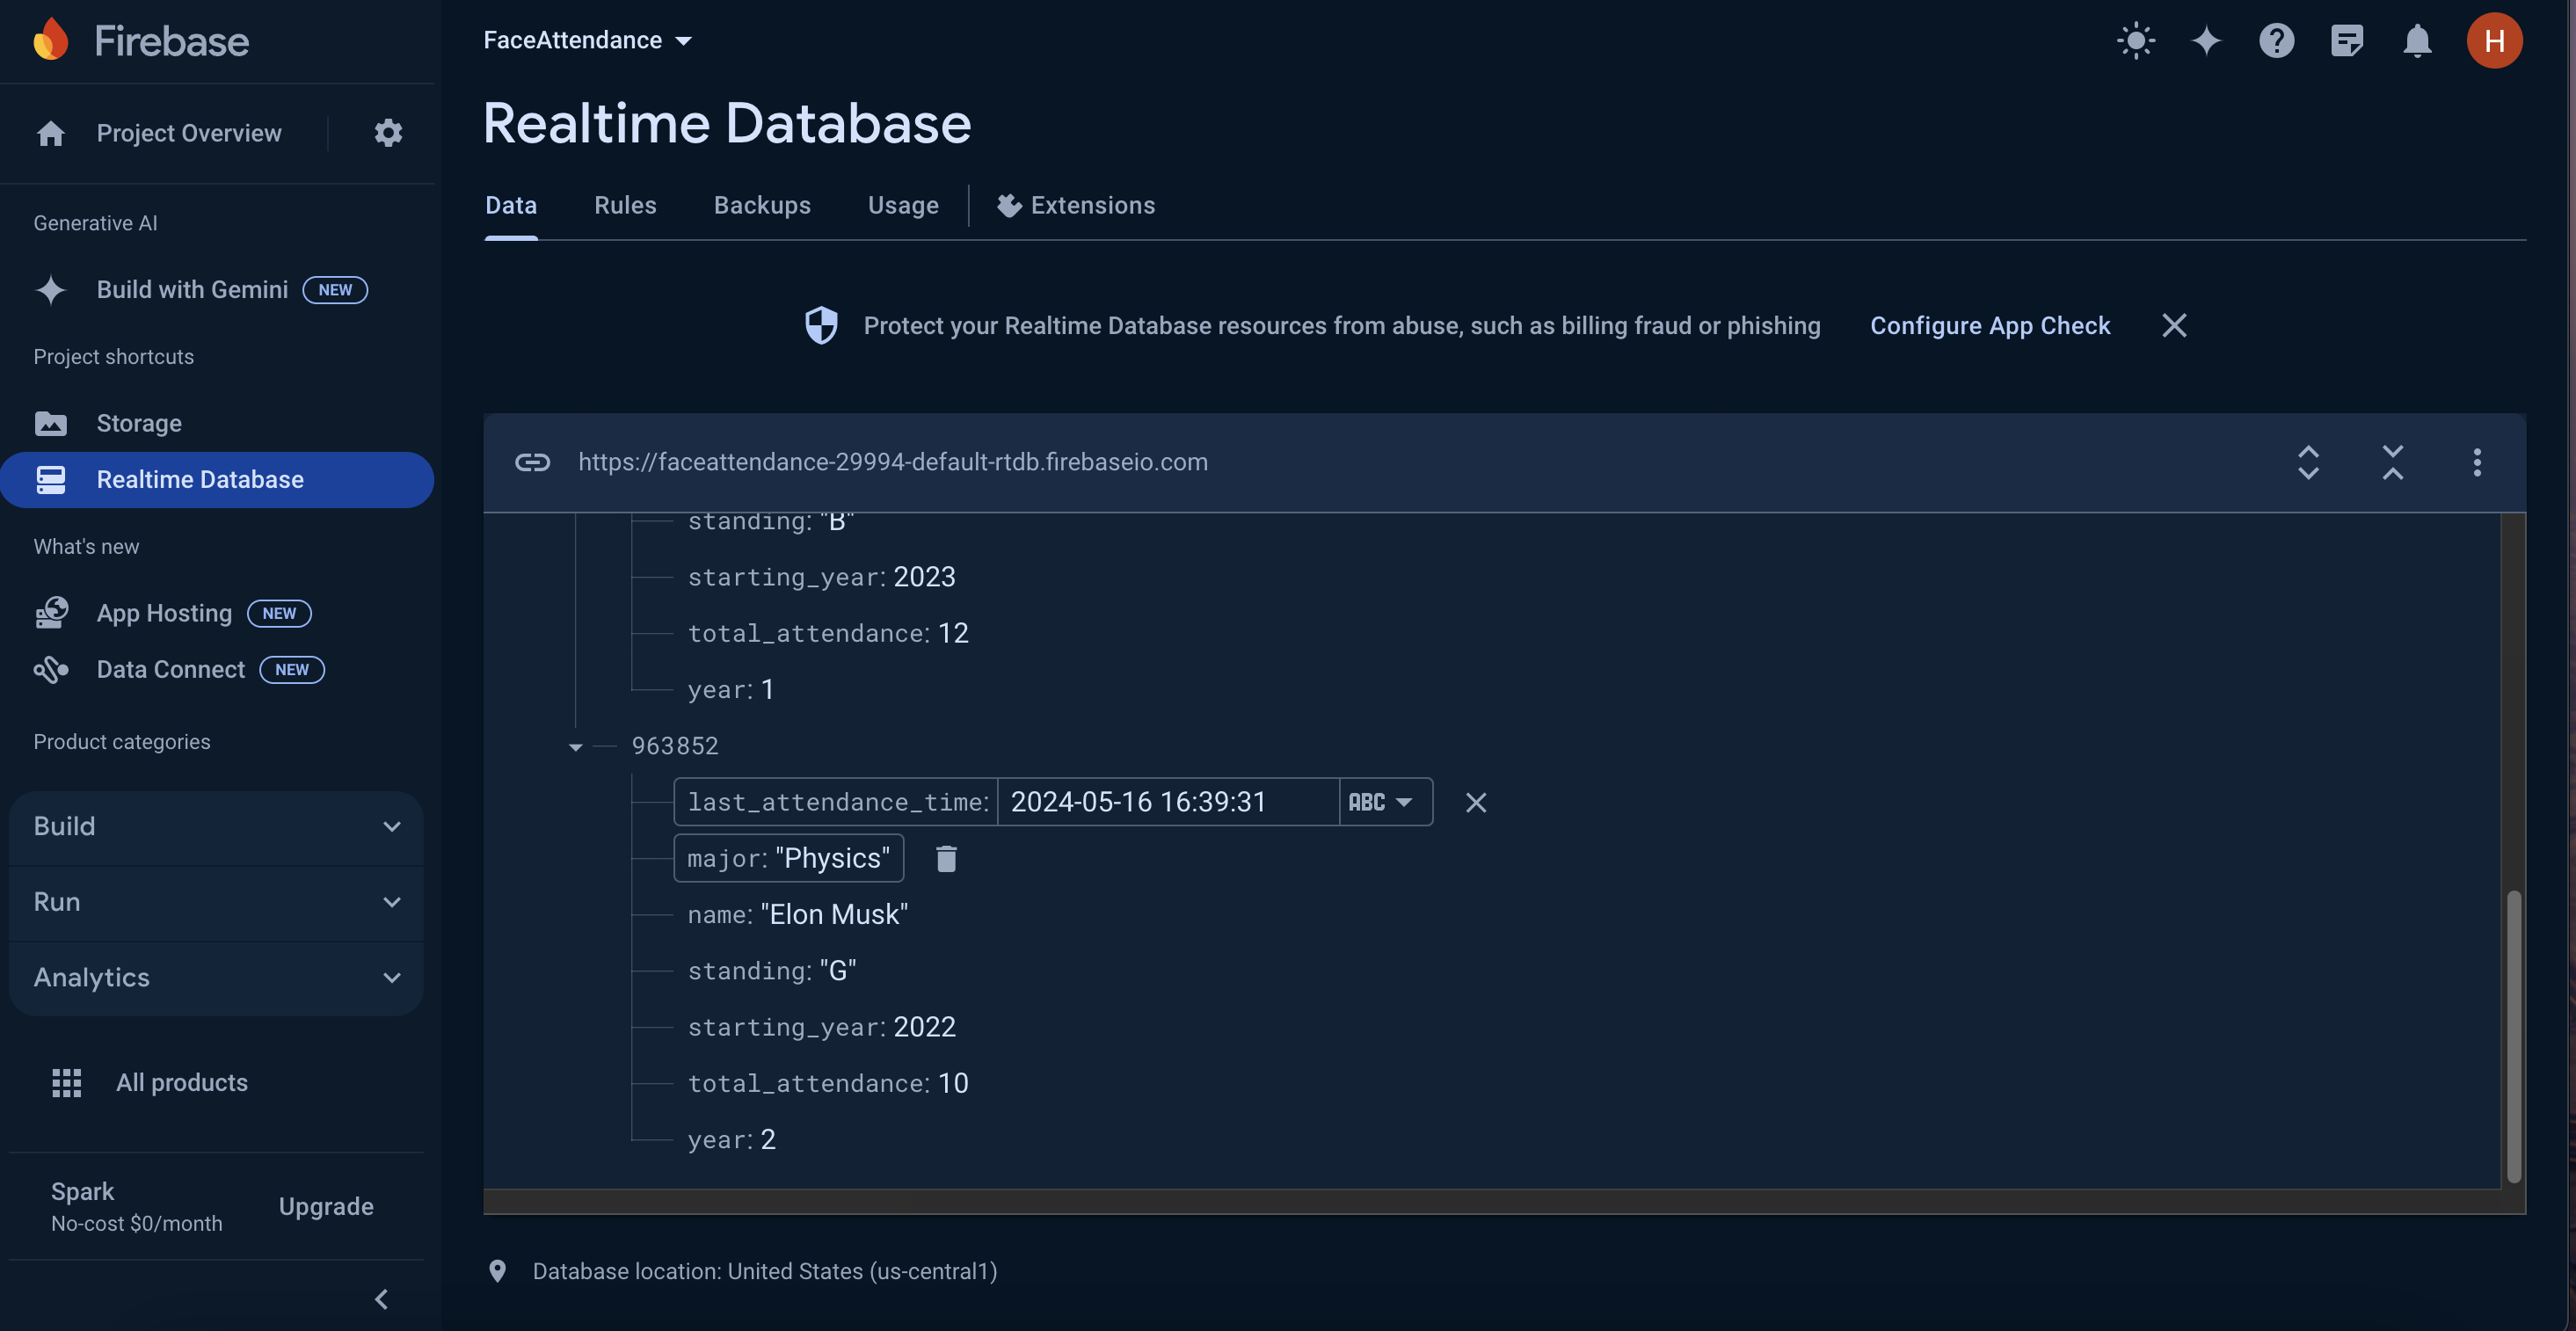Open project settings gear
This screenshot has height=1331, width=2576.
388,132
